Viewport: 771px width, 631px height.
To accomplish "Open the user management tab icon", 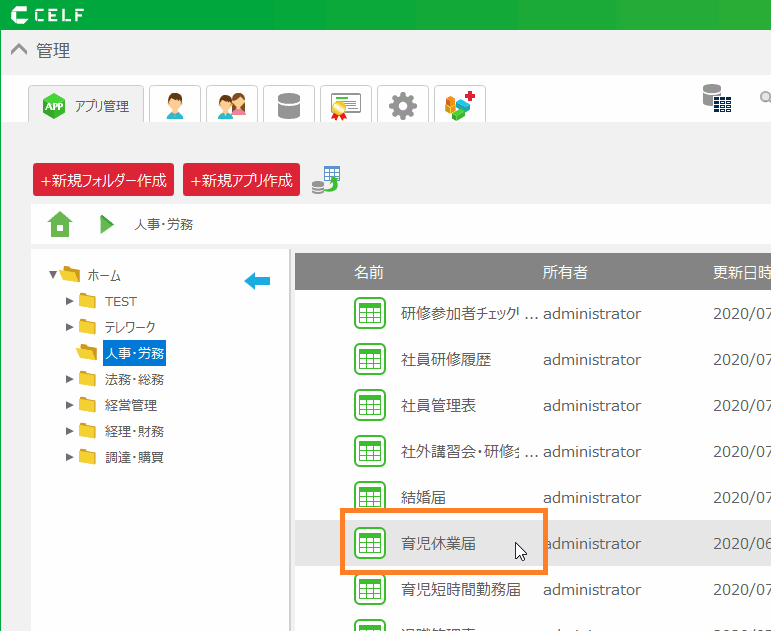I will pyautogui.click(x=175, y=105).
